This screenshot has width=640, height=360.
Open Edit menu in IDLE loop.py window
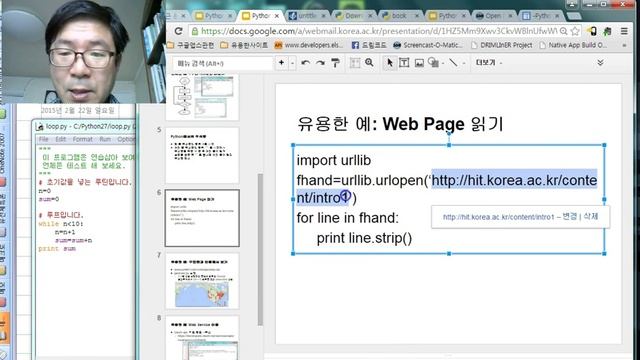60,139
